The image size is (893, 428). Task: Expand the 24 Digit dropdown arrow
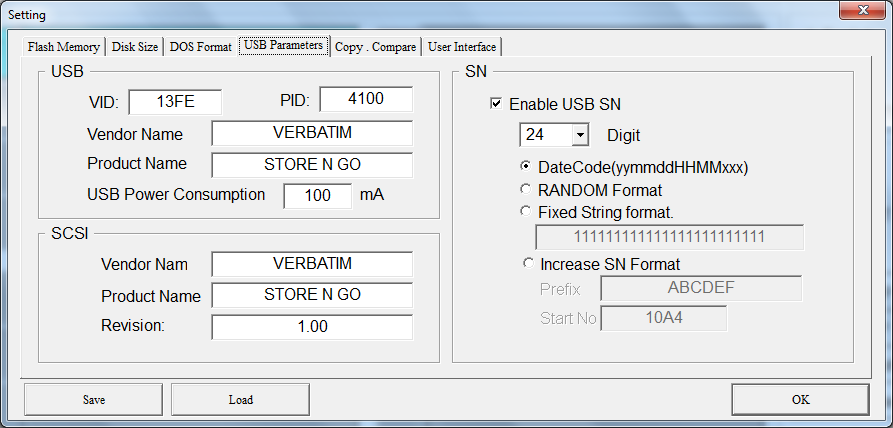(579, 135)
